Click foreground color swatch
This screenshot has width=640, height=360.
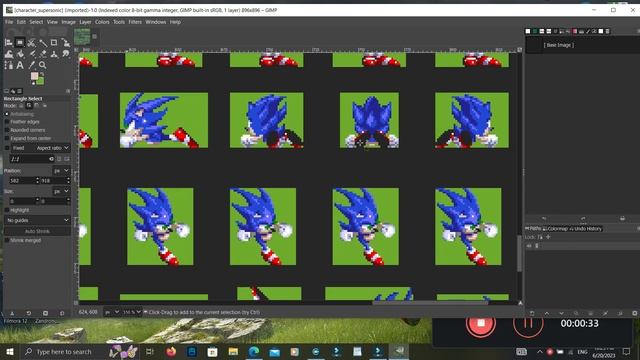[34, 76]
